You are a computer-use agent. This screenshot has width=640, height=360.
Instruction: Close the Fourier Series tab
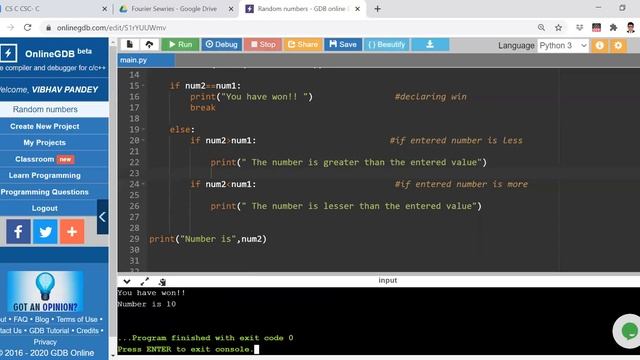[x=231, y=9]
